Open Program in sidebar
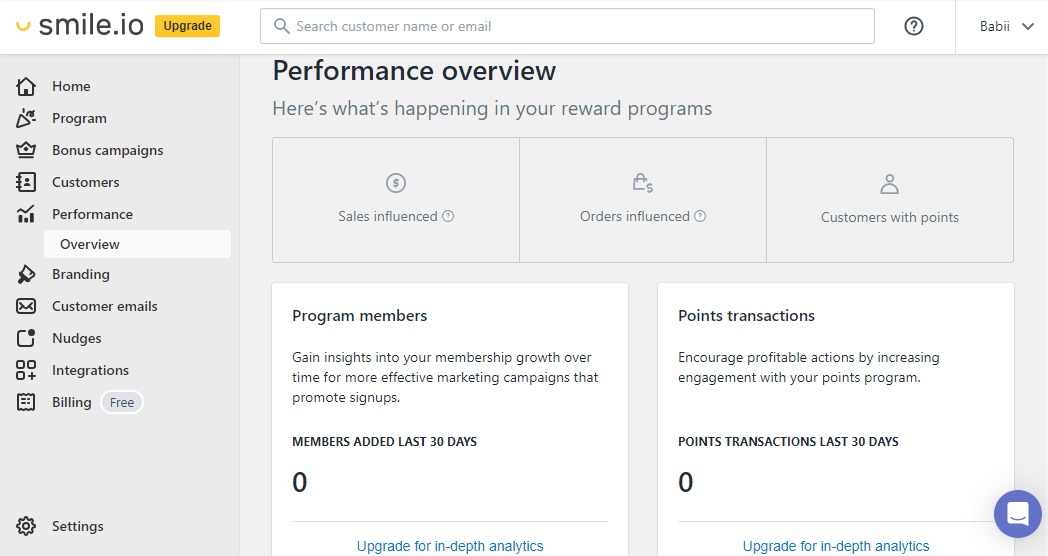1048x556 pixels. [x=79, y=118]
